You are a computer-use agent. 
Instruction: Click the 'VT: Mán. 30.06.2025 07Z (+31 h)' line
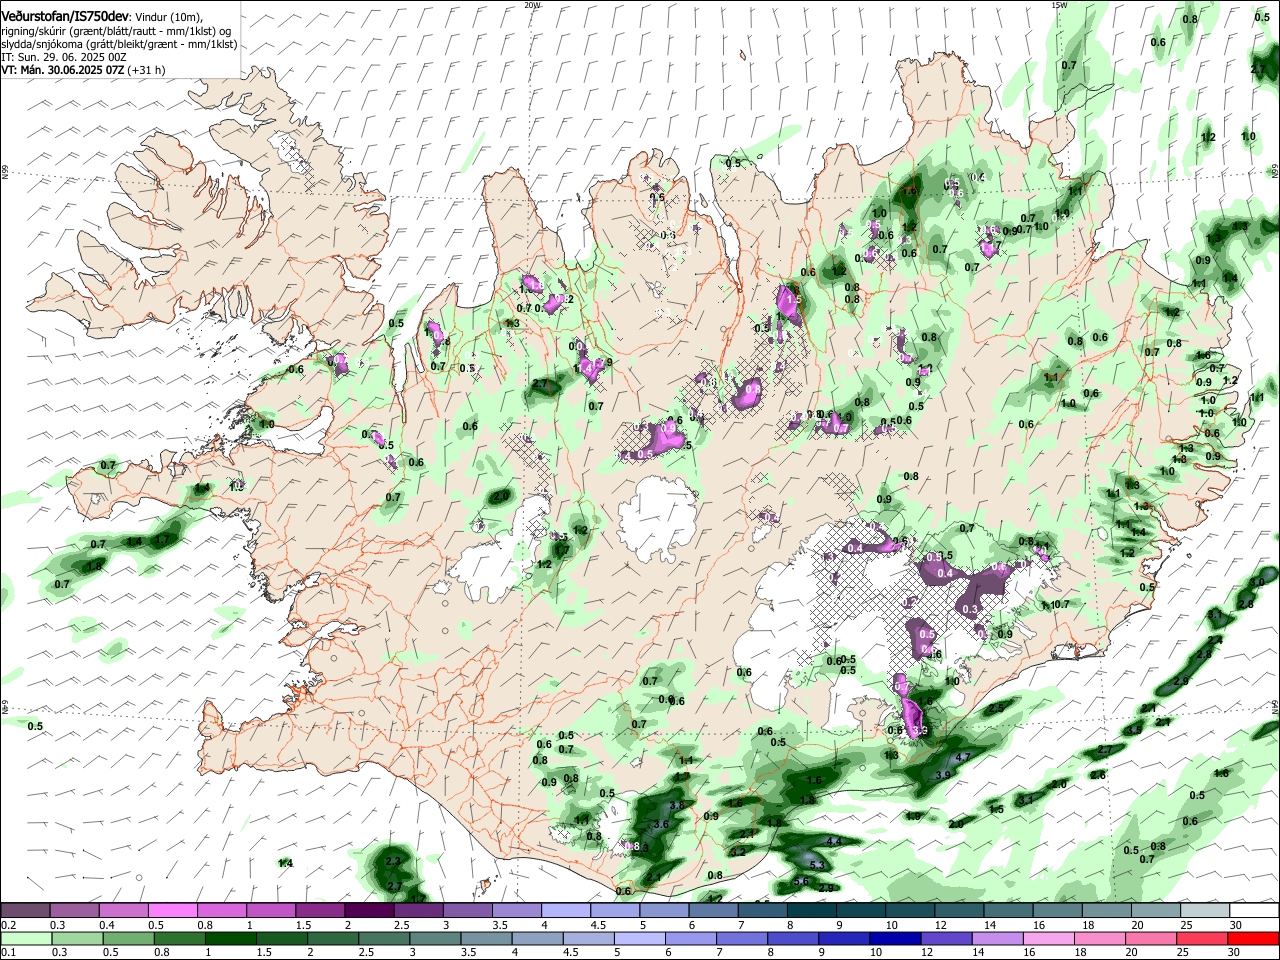tap(83, 70)
